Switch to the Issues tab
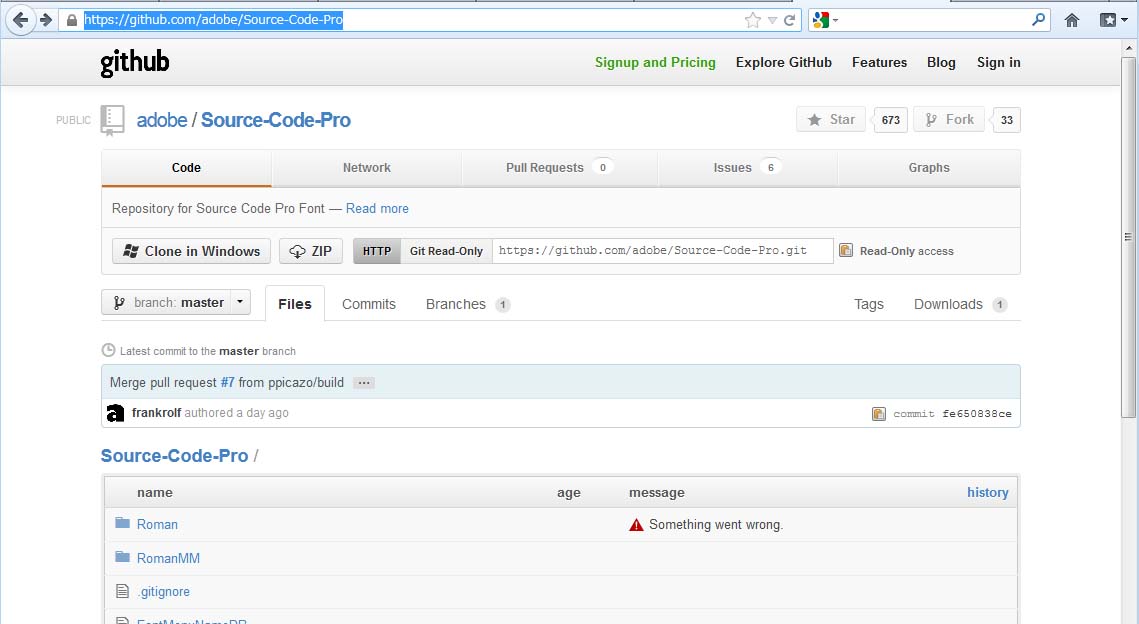 747,168
